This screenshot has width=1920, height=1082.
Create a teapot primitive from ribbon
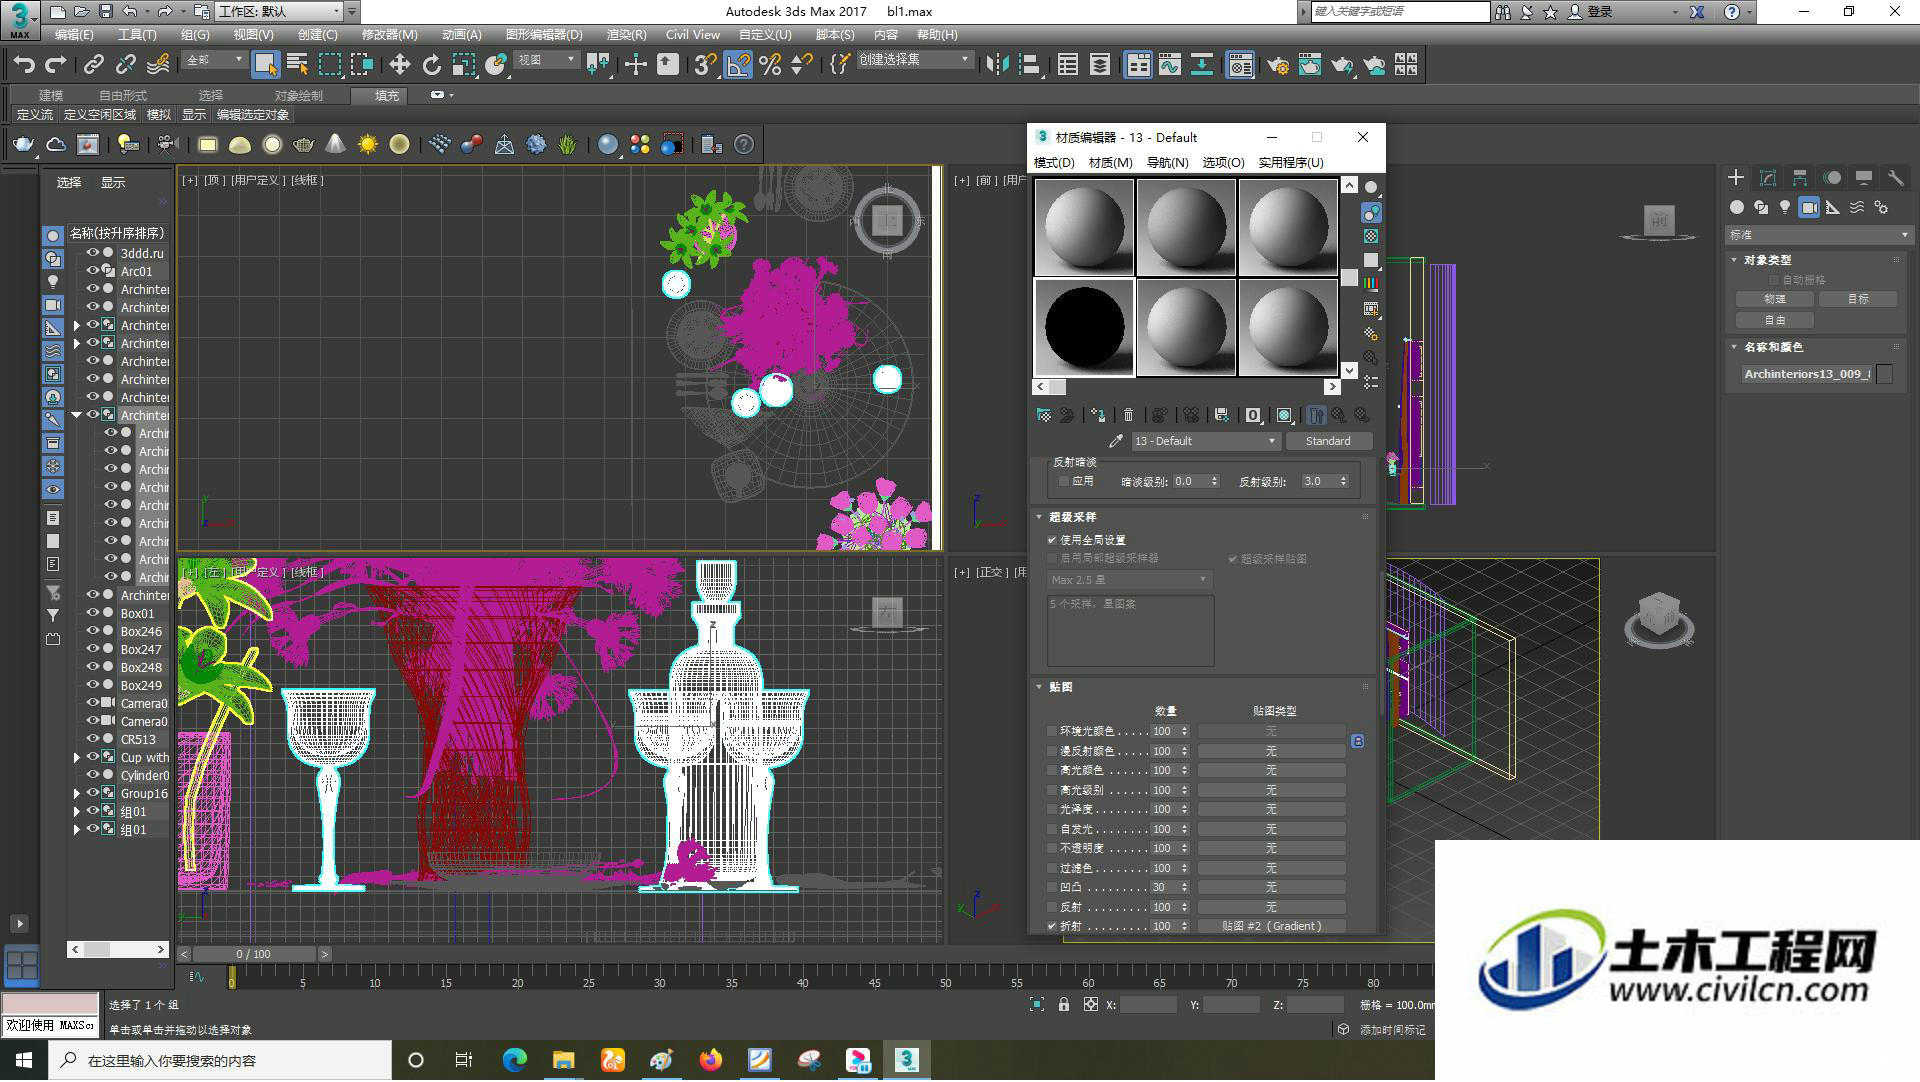click(23, 145)
